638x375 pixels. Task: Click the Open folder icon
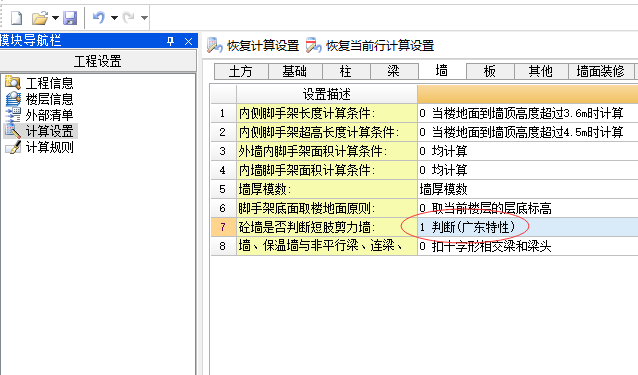(40, 18)
